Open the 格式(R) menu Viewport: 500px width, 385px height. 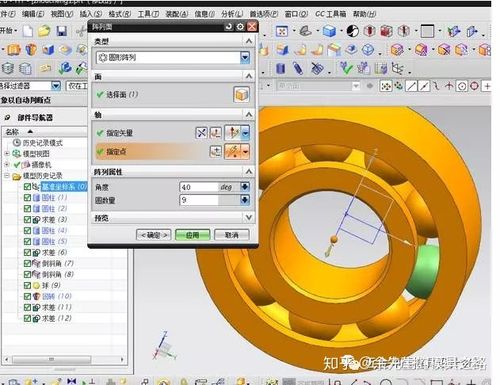tap(120, 14)
